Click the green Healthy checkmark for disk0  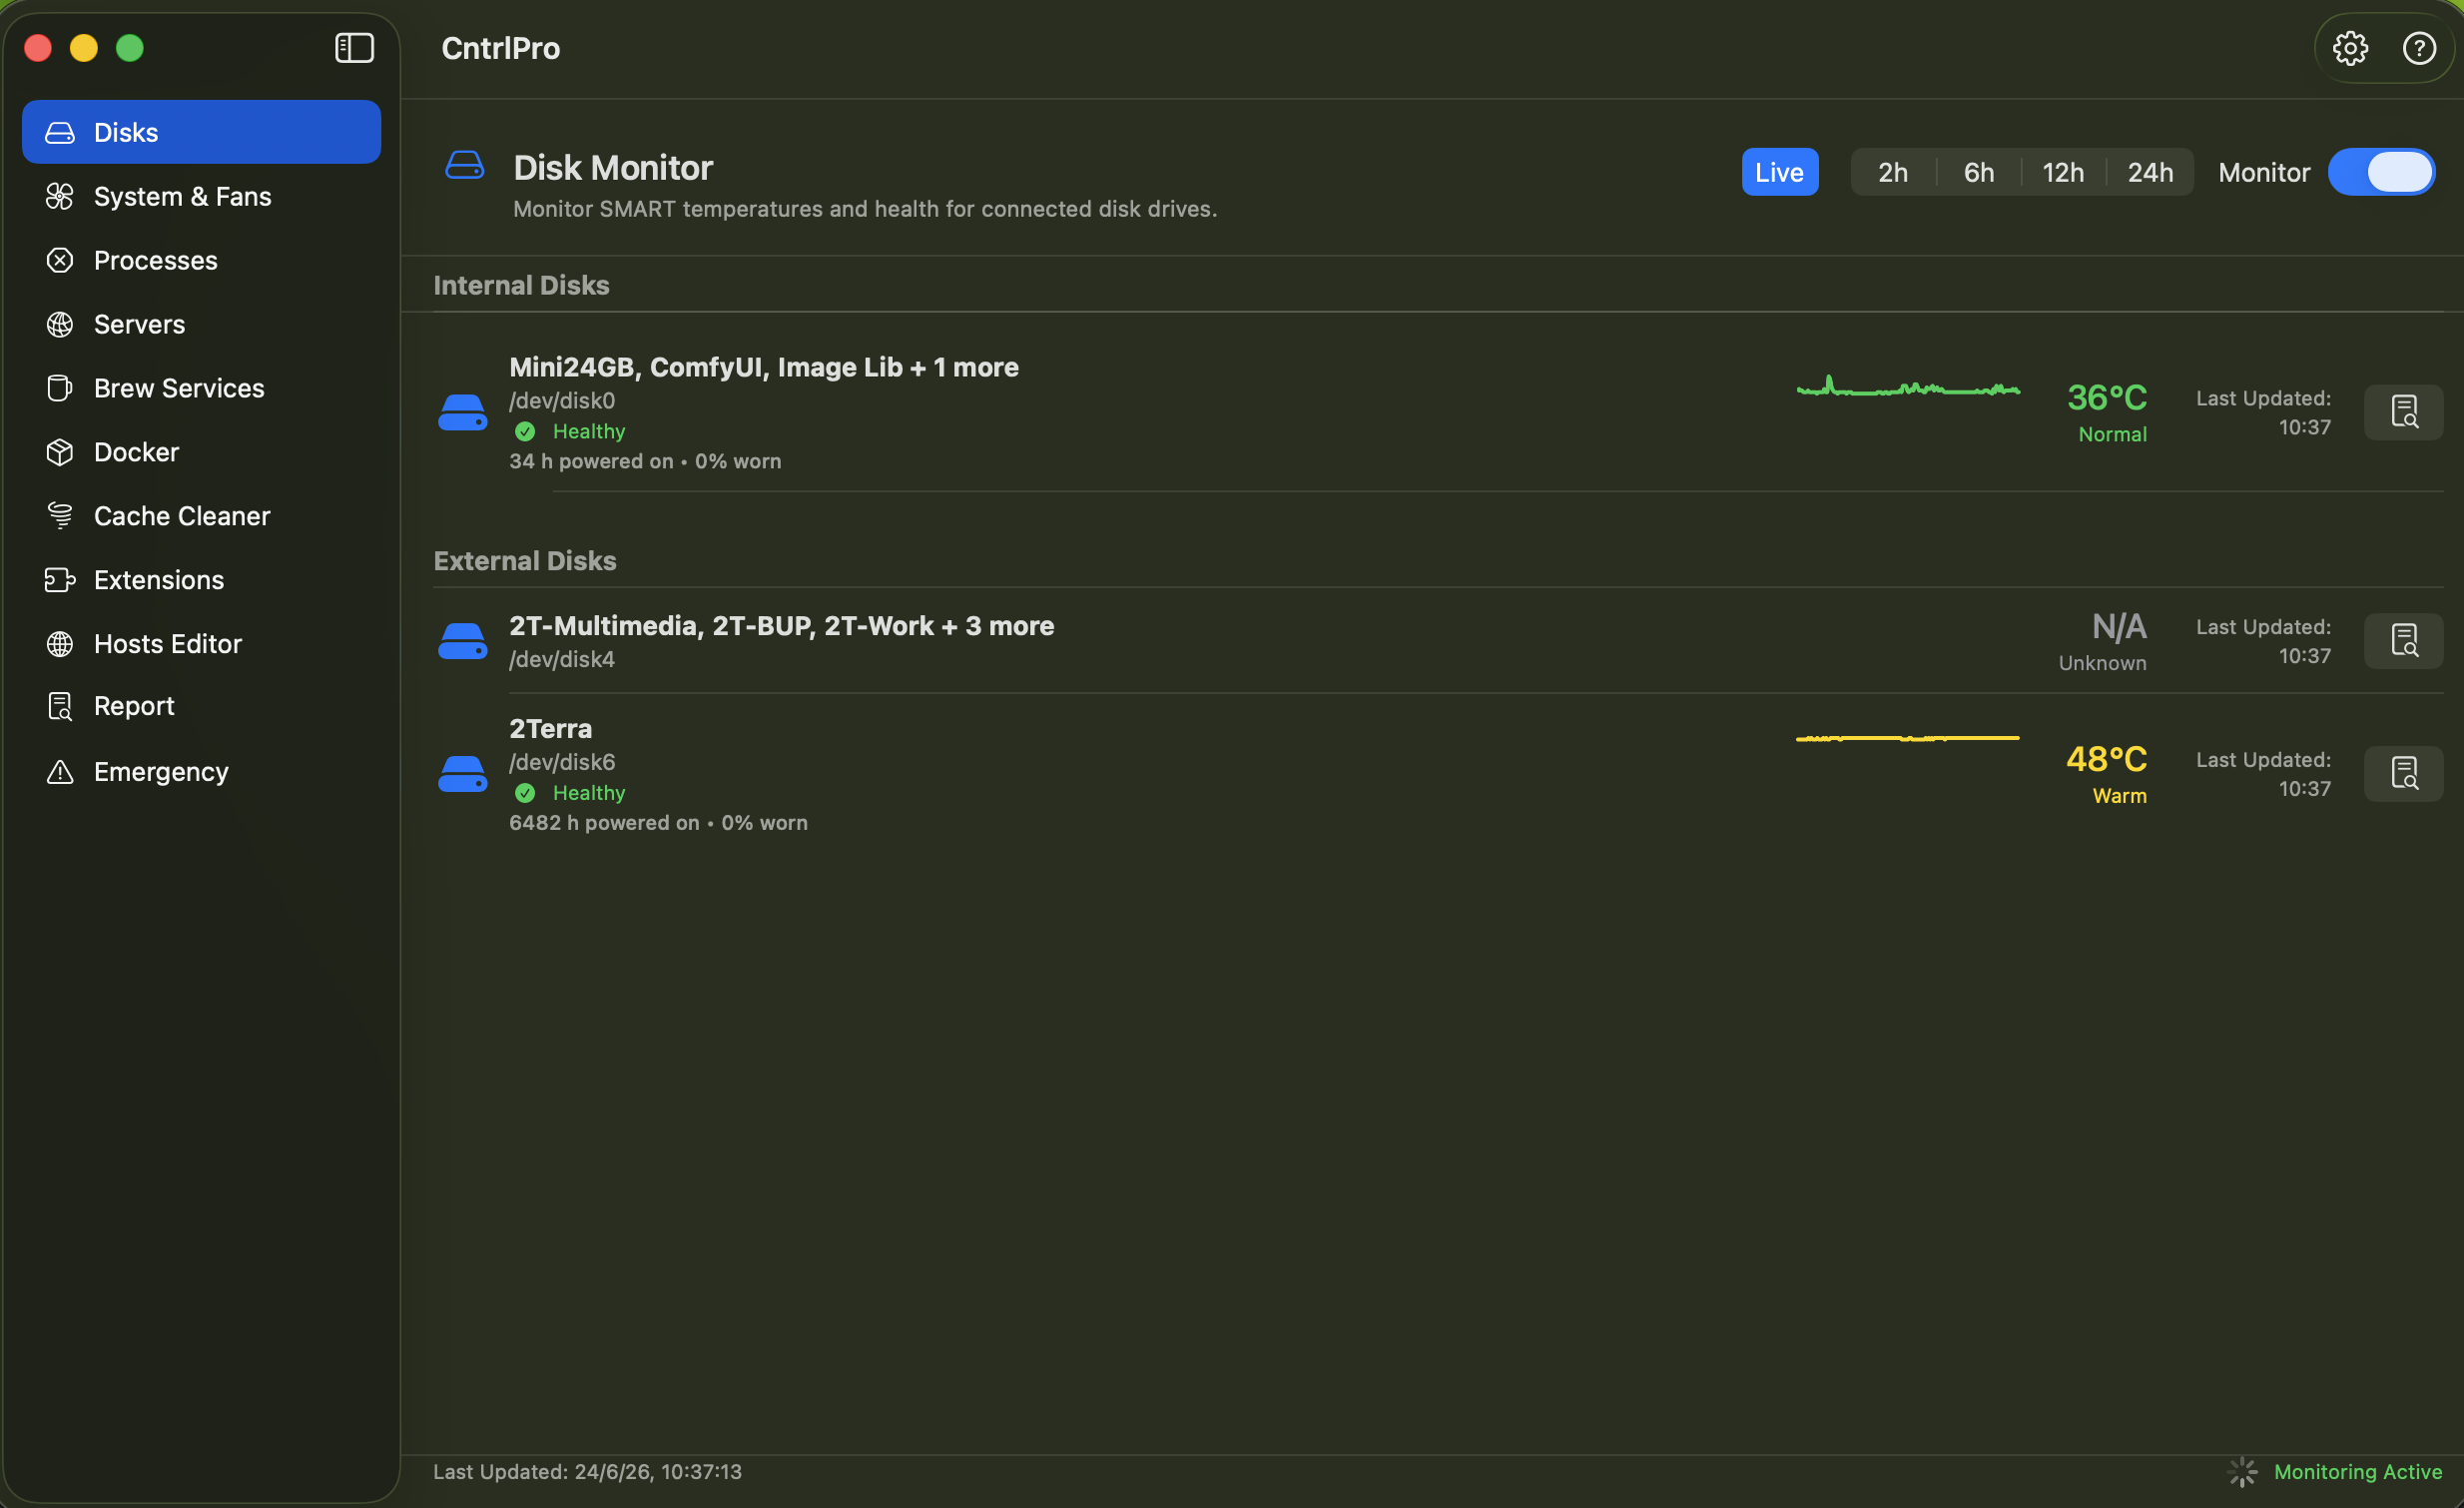(525, 432)
